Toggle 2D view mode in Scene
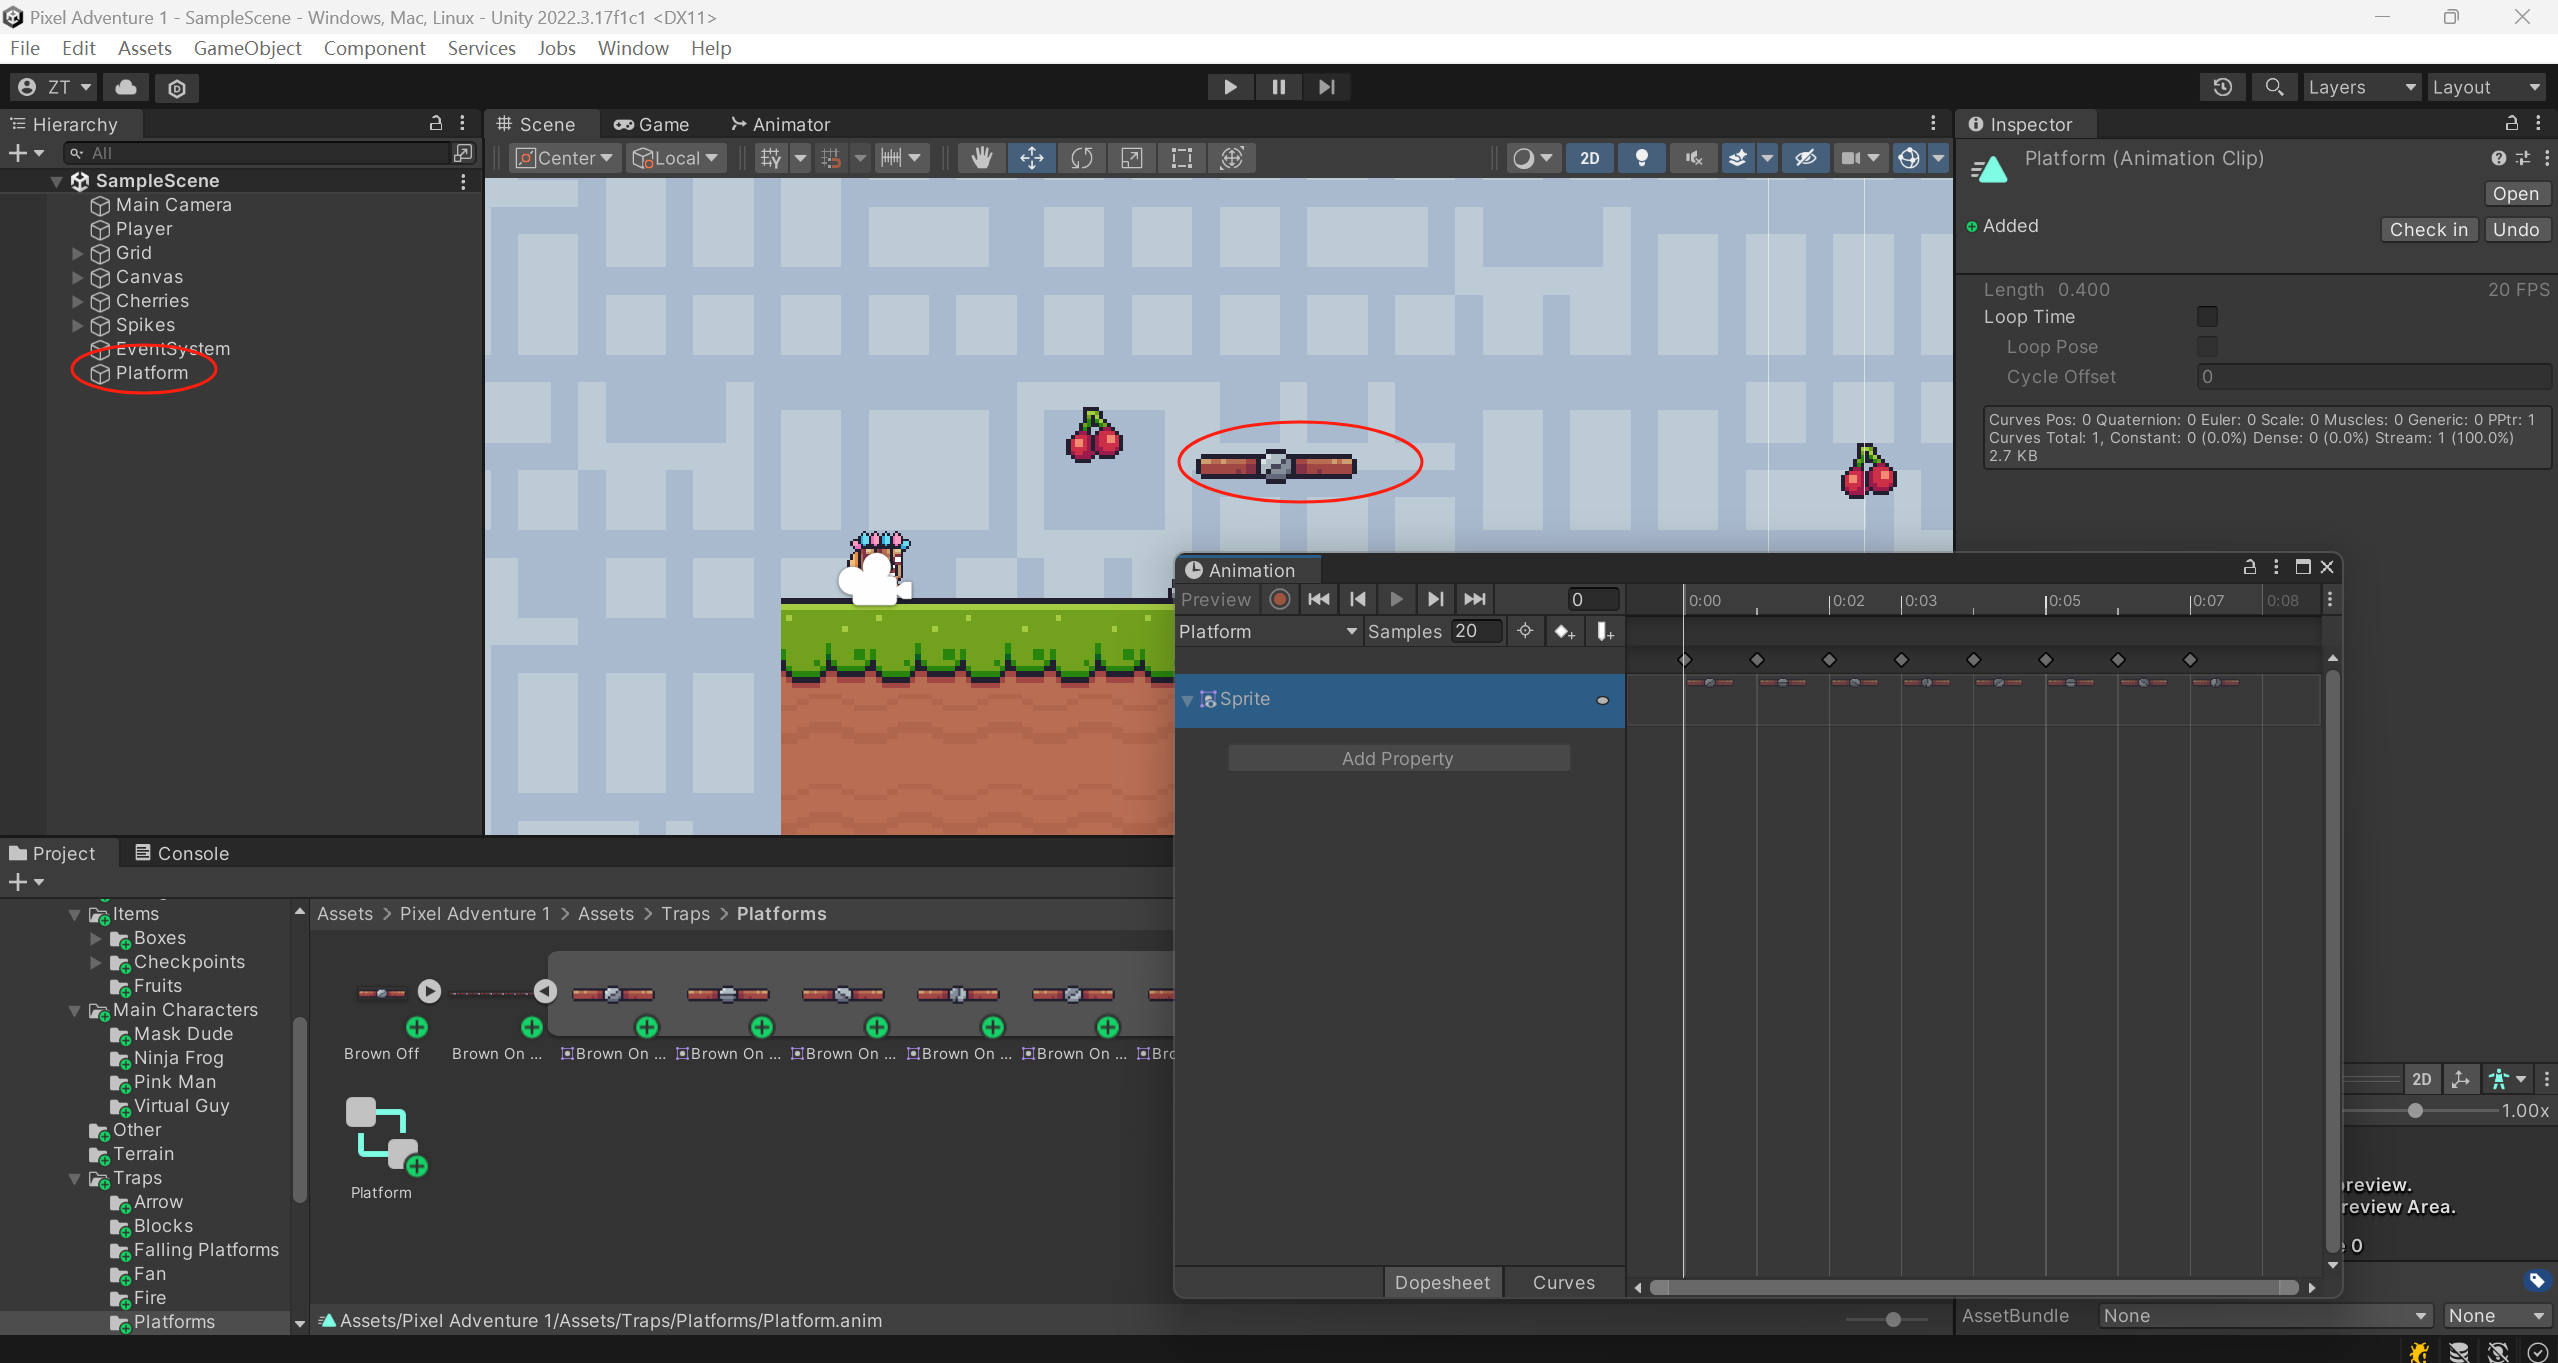2558x1363 pixels. click(1589, 157)
